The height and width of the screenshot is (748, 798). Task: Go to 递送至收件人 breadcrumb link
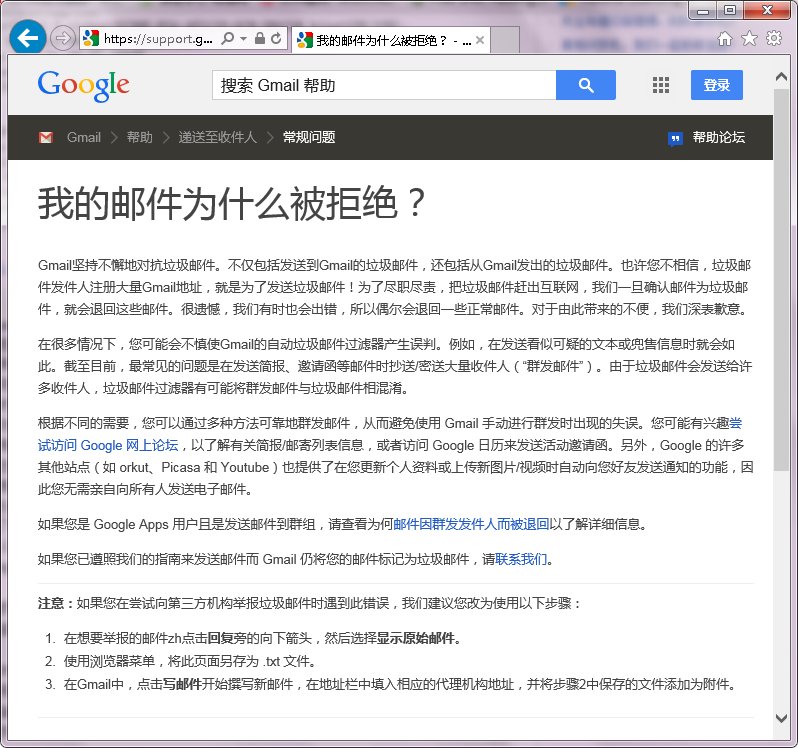coord(217,137)
